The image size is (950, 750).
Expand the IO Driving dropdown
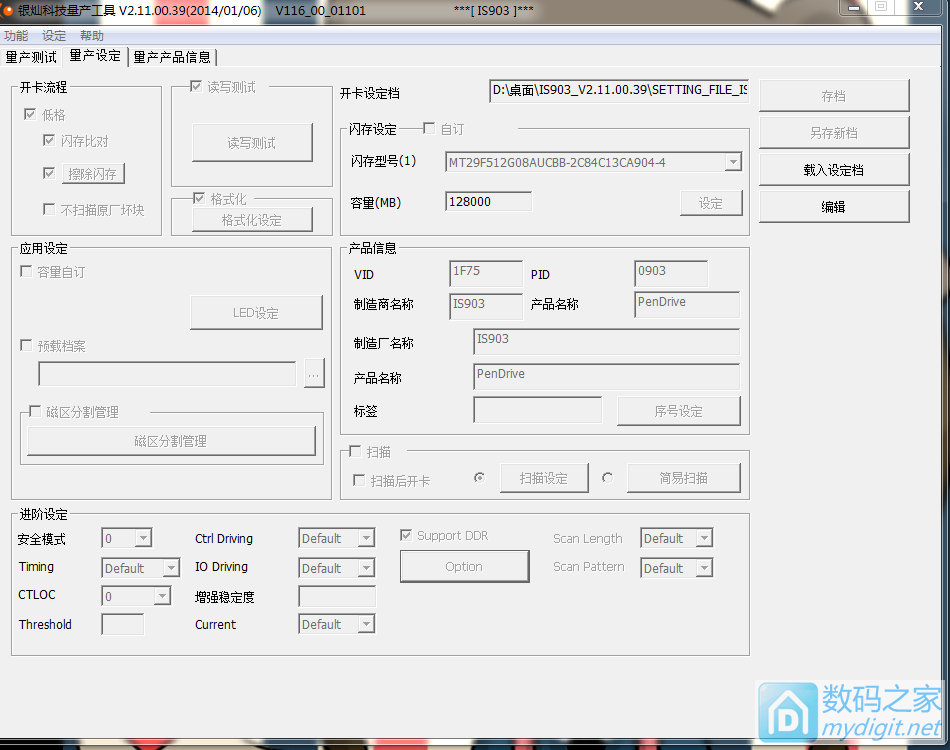[367, 568]
